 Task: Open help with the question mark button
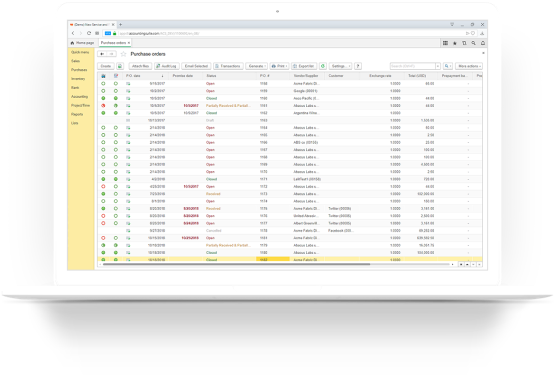(358, 66)
